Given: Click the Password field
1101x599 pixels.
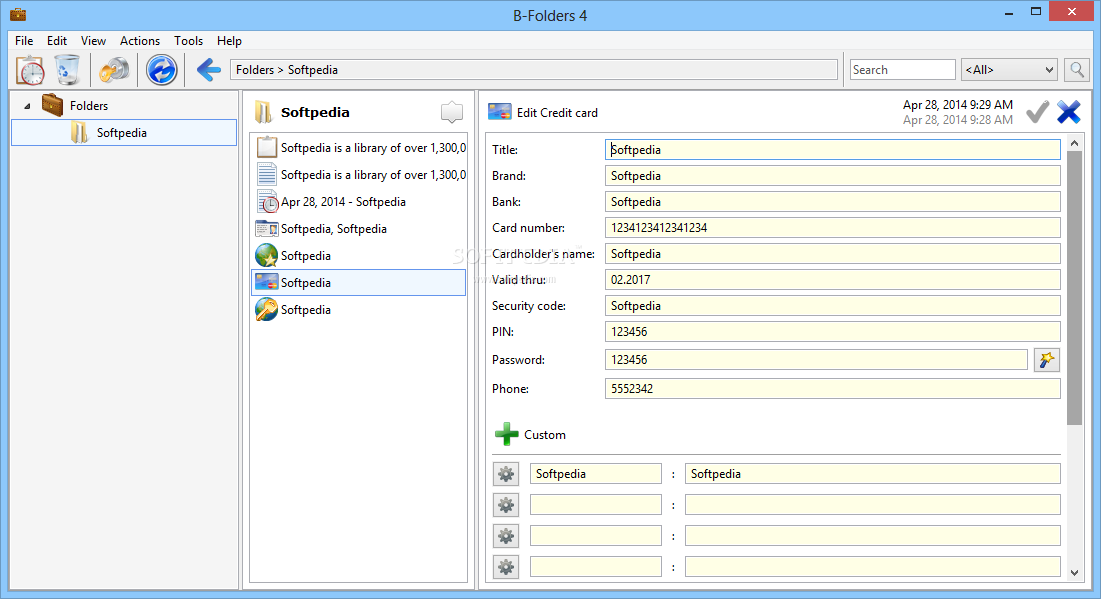Looking at the screenshot, I should (816, 360).
